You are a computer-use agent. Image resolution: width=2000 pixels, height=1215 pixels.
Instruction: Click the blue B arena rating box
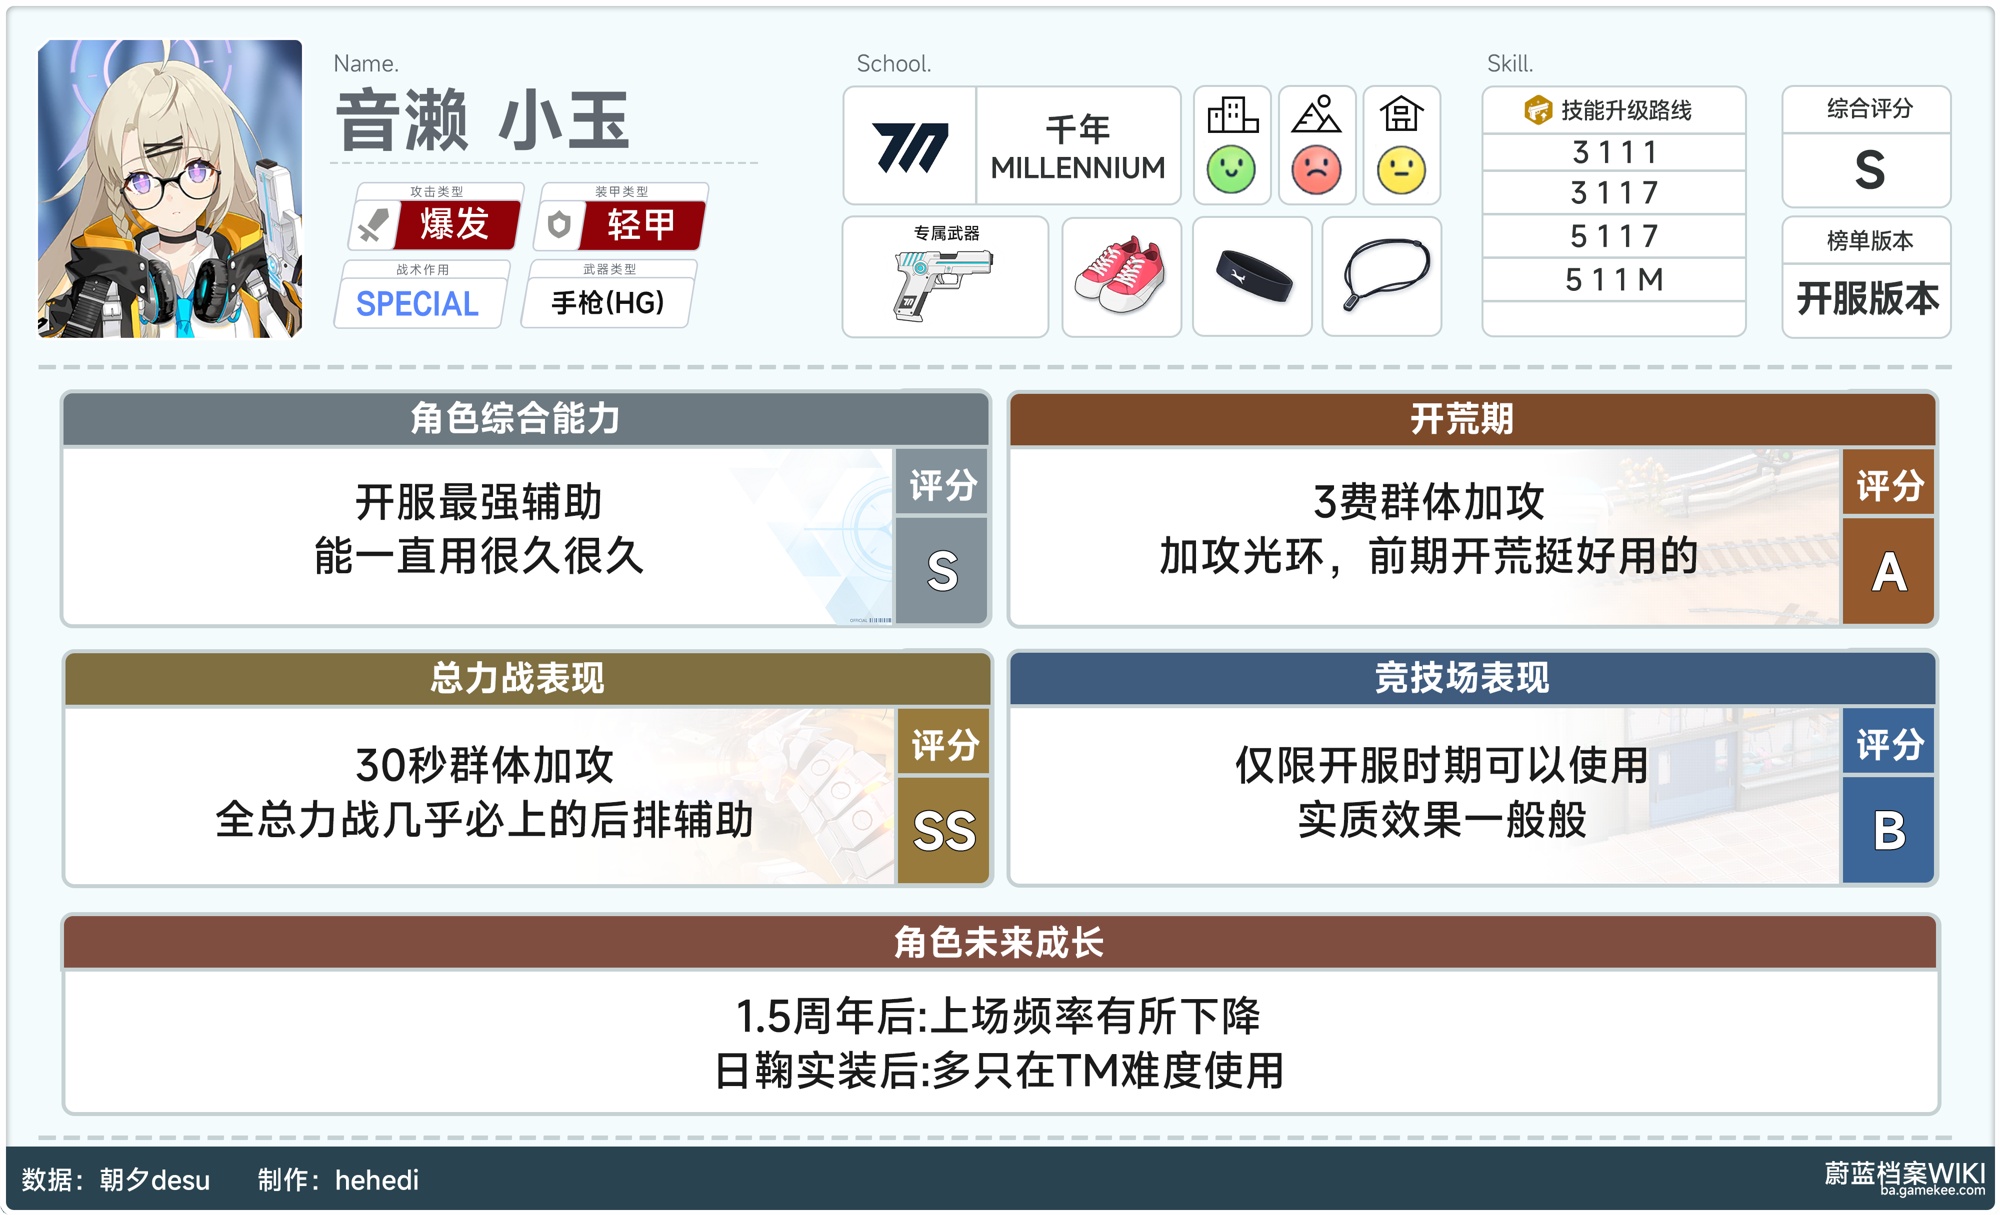click(x=1888, y=830)
